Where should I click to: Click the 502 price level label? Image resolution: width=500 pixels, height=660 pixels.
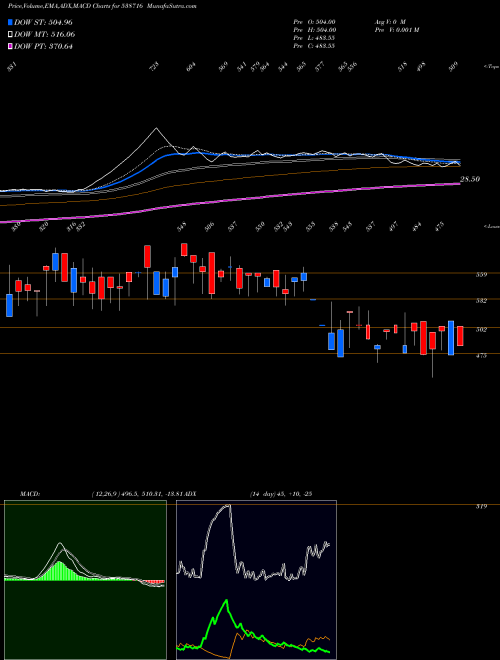481,330
